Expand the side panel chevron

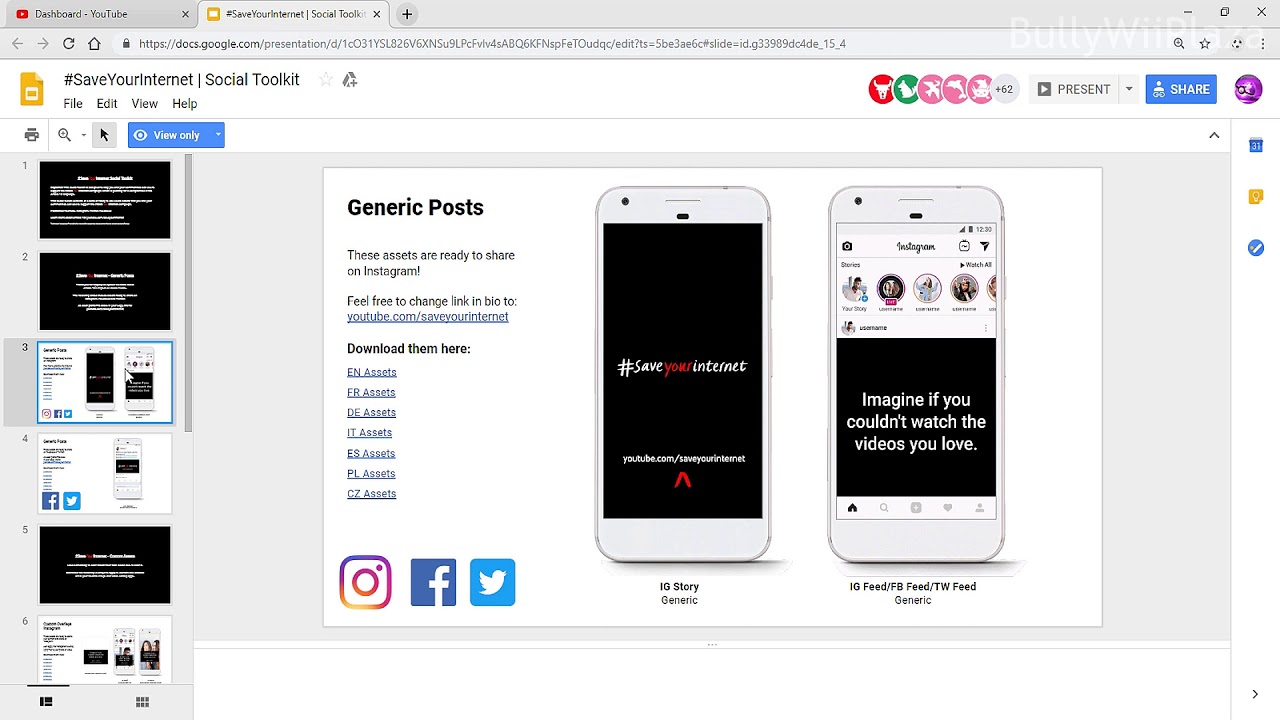(x=1255, y=694)
